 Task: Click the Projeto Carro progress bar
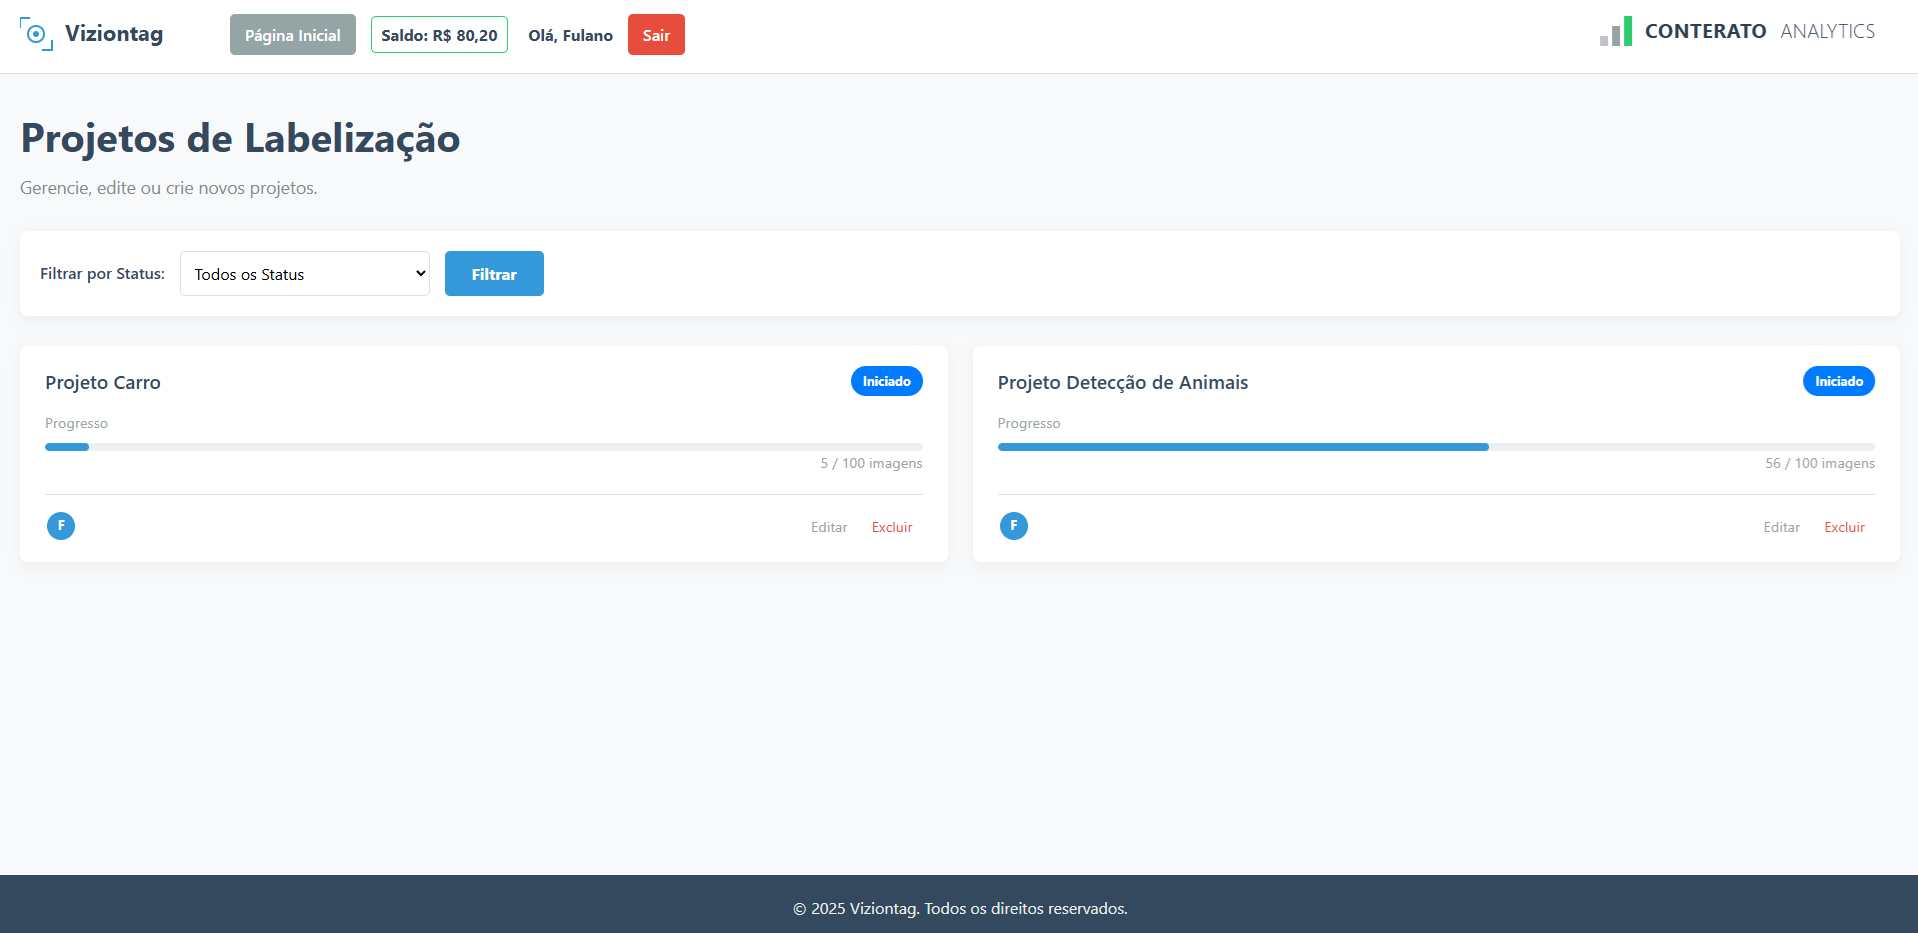(x=483, y=447)
